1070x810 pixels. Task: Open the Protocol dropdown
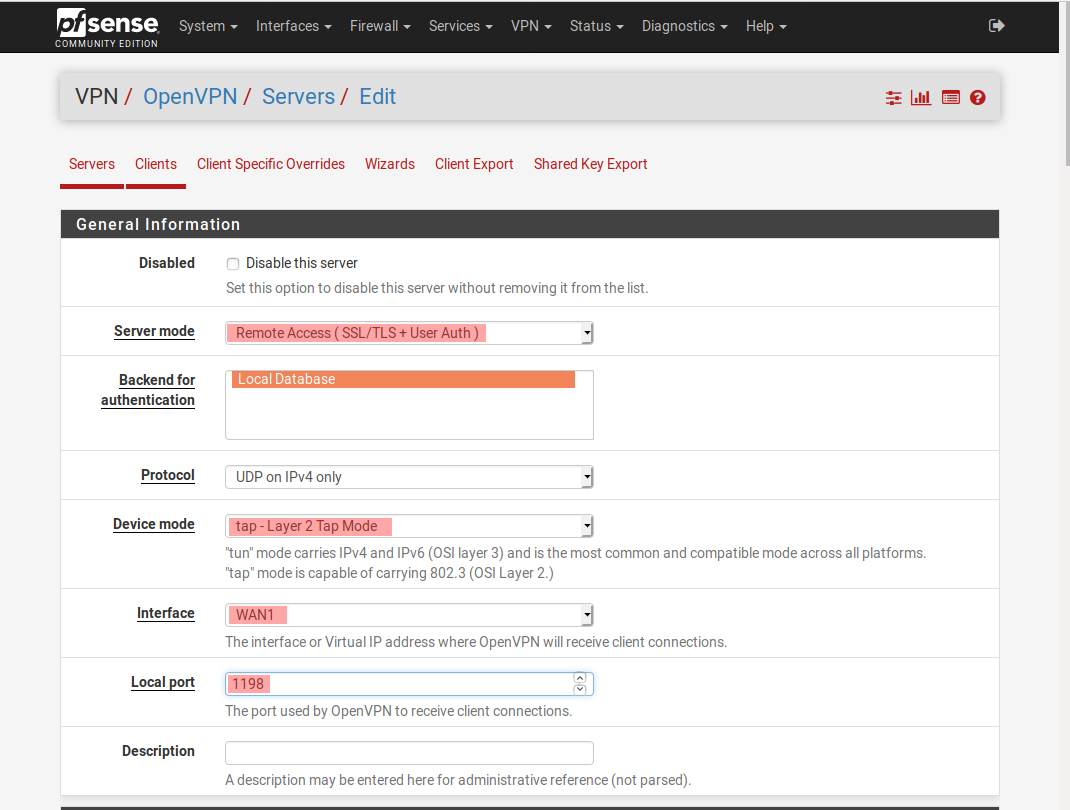click(x=409, y=477)
